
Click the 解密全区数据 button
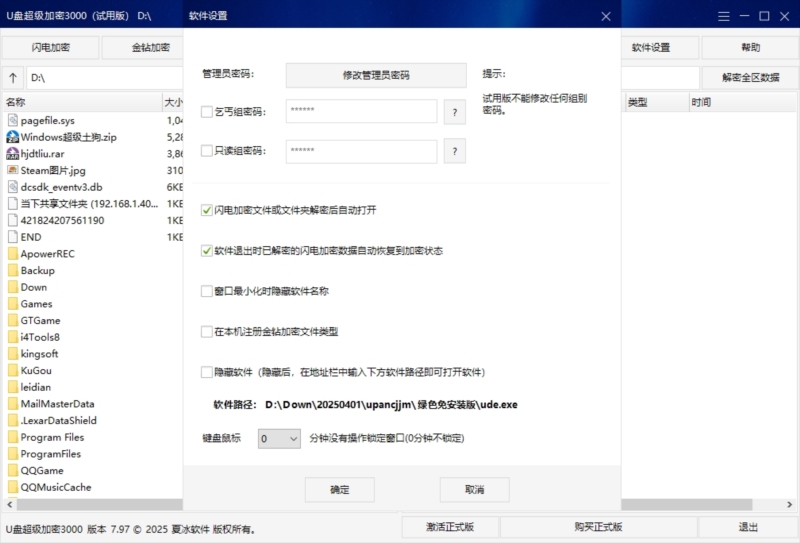point(750,78)
